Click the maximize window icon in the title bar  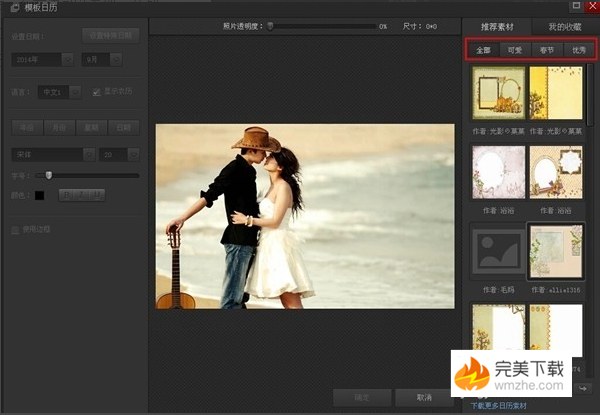576,7
